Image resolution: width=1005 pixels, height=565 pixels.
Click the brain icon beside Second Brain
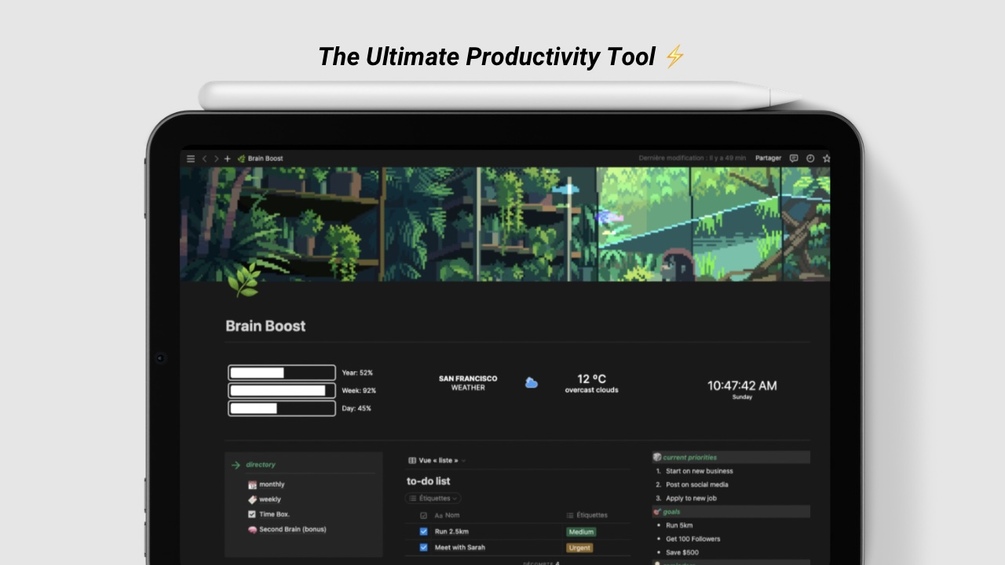pos(252,530)
